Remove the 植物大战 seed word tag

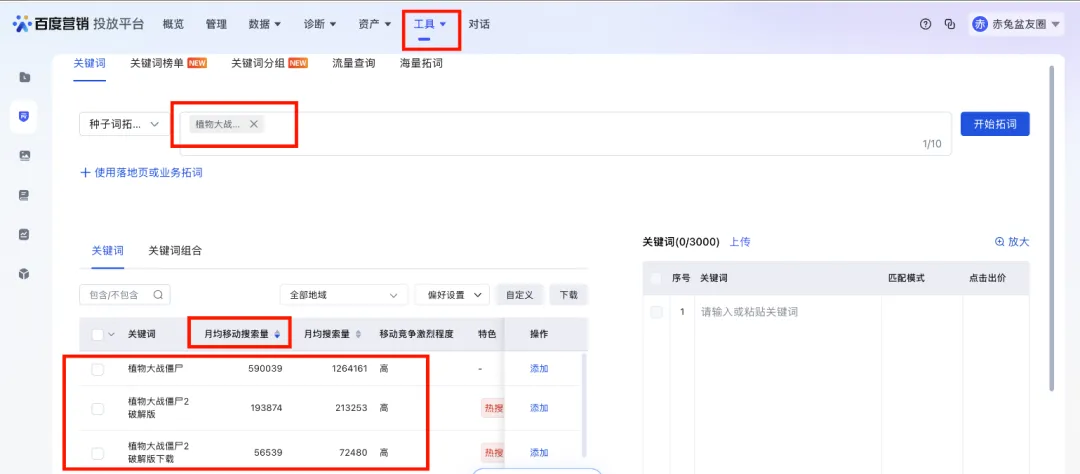pos(253,124)
